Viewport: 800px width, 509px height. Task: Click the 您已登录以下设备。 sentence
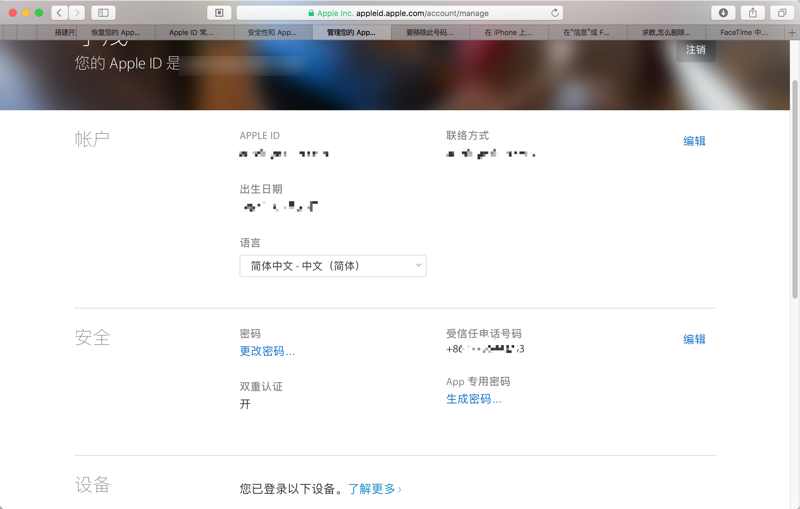293,489
